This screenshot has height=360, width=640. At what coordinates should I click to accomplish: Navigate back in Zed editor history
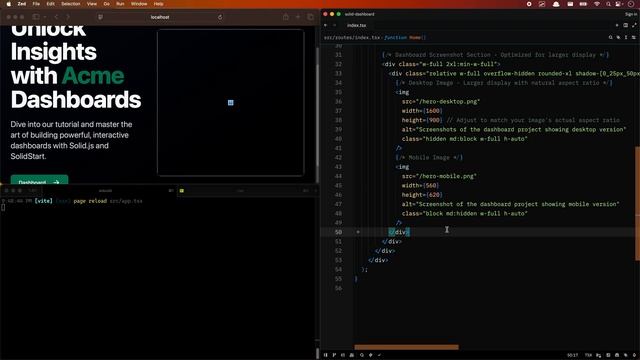click(x=325, y=25)
